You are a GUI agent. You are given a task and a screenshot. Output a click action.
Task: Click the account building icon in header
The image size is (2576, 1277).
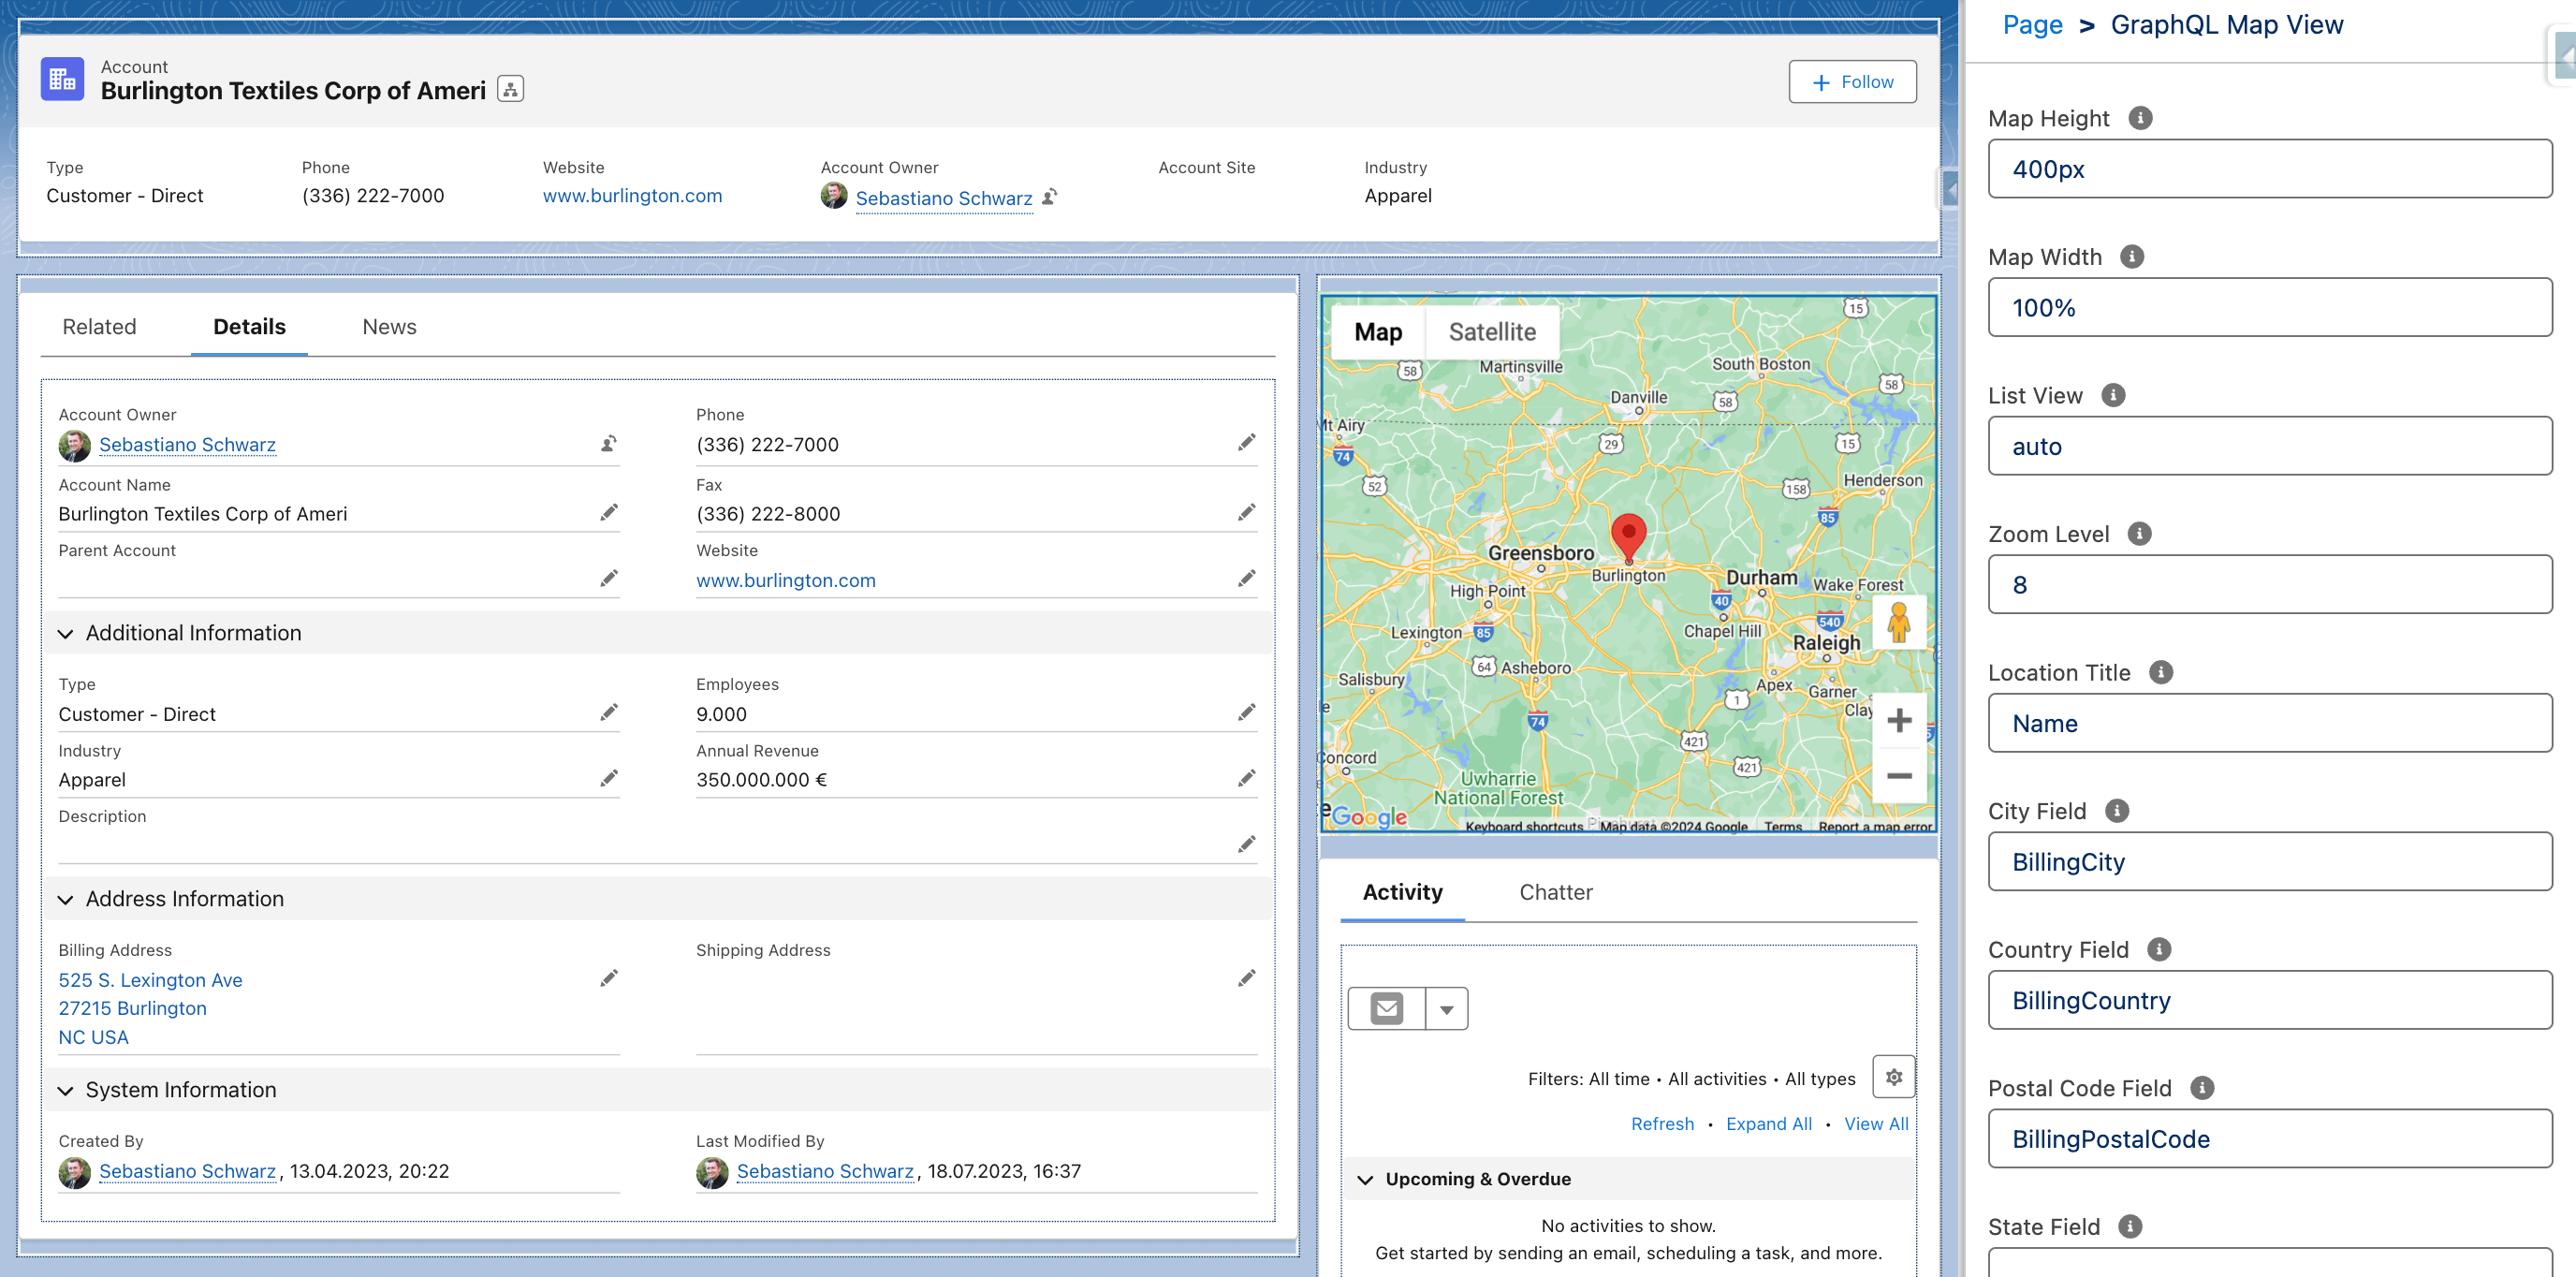[x=62, y=79]
